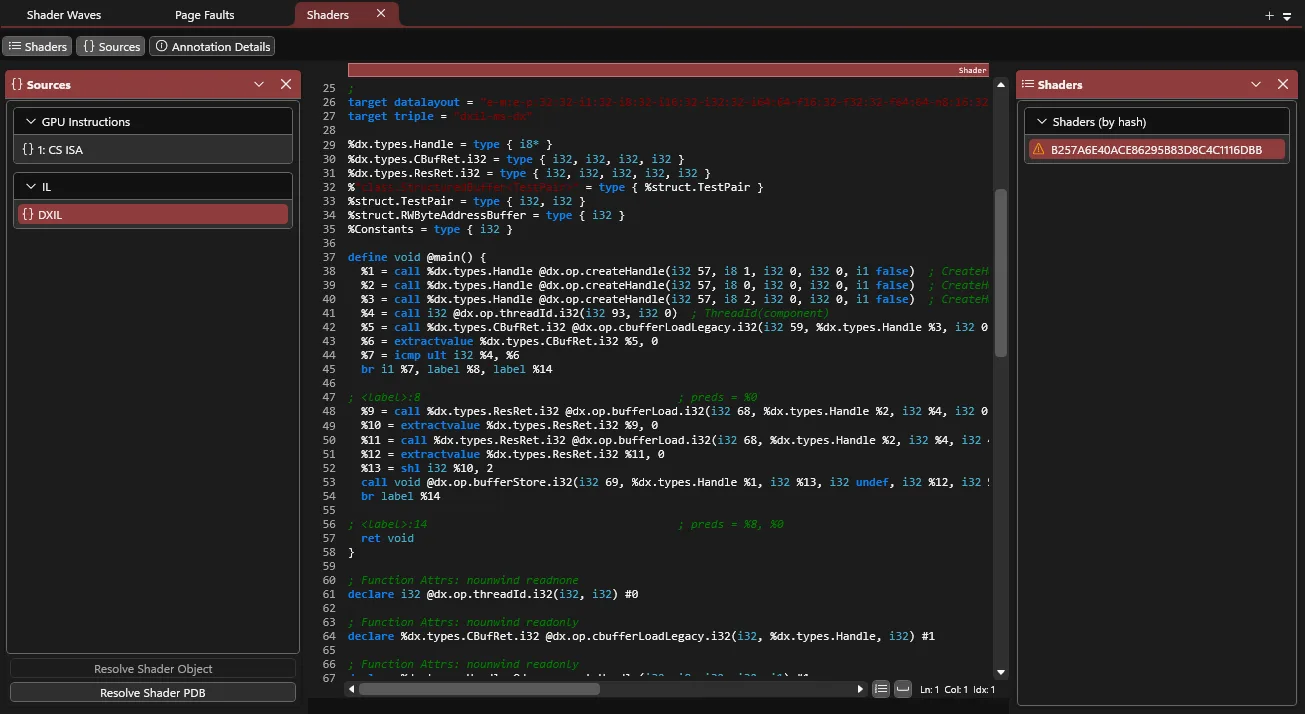Close the Shaders tab

(381, 14)
